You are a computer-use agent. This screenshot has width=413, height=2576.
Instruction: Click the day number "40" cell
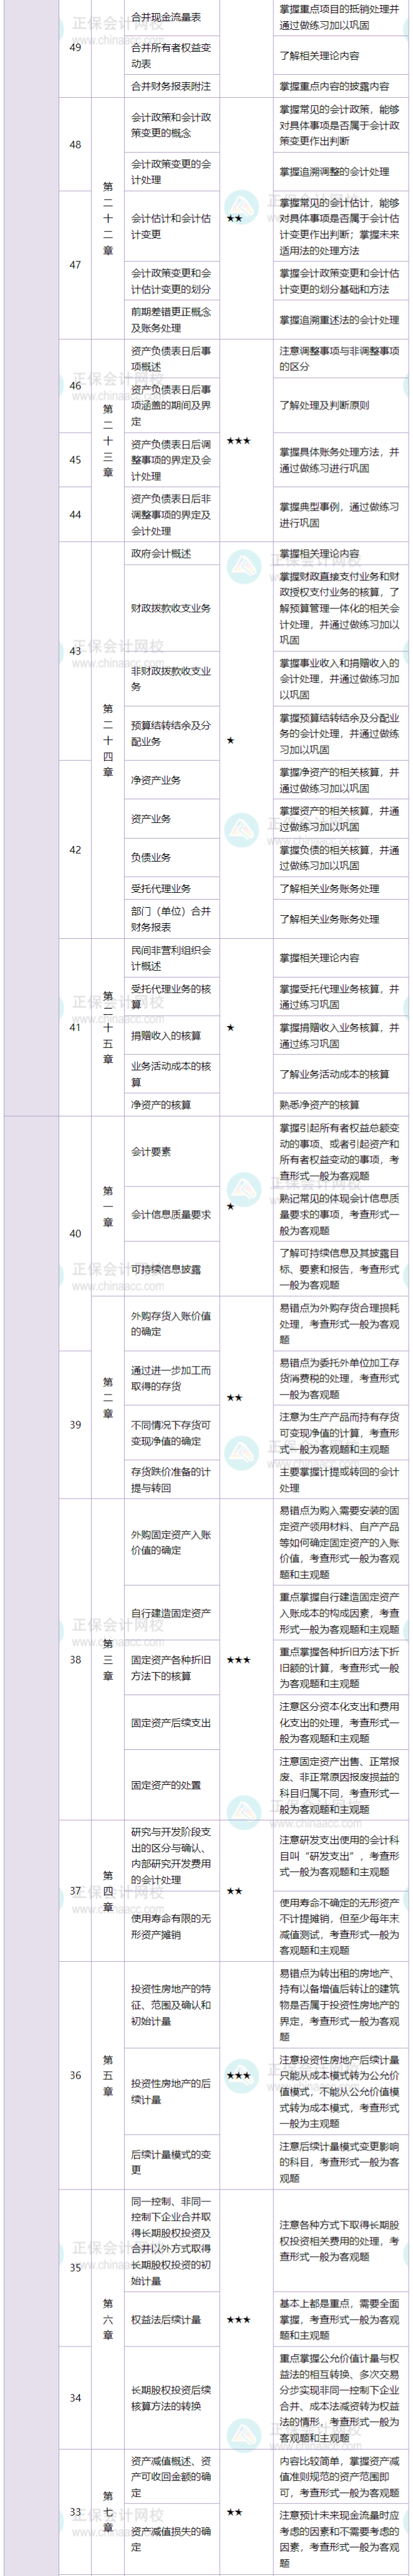tap(75, 1233)
